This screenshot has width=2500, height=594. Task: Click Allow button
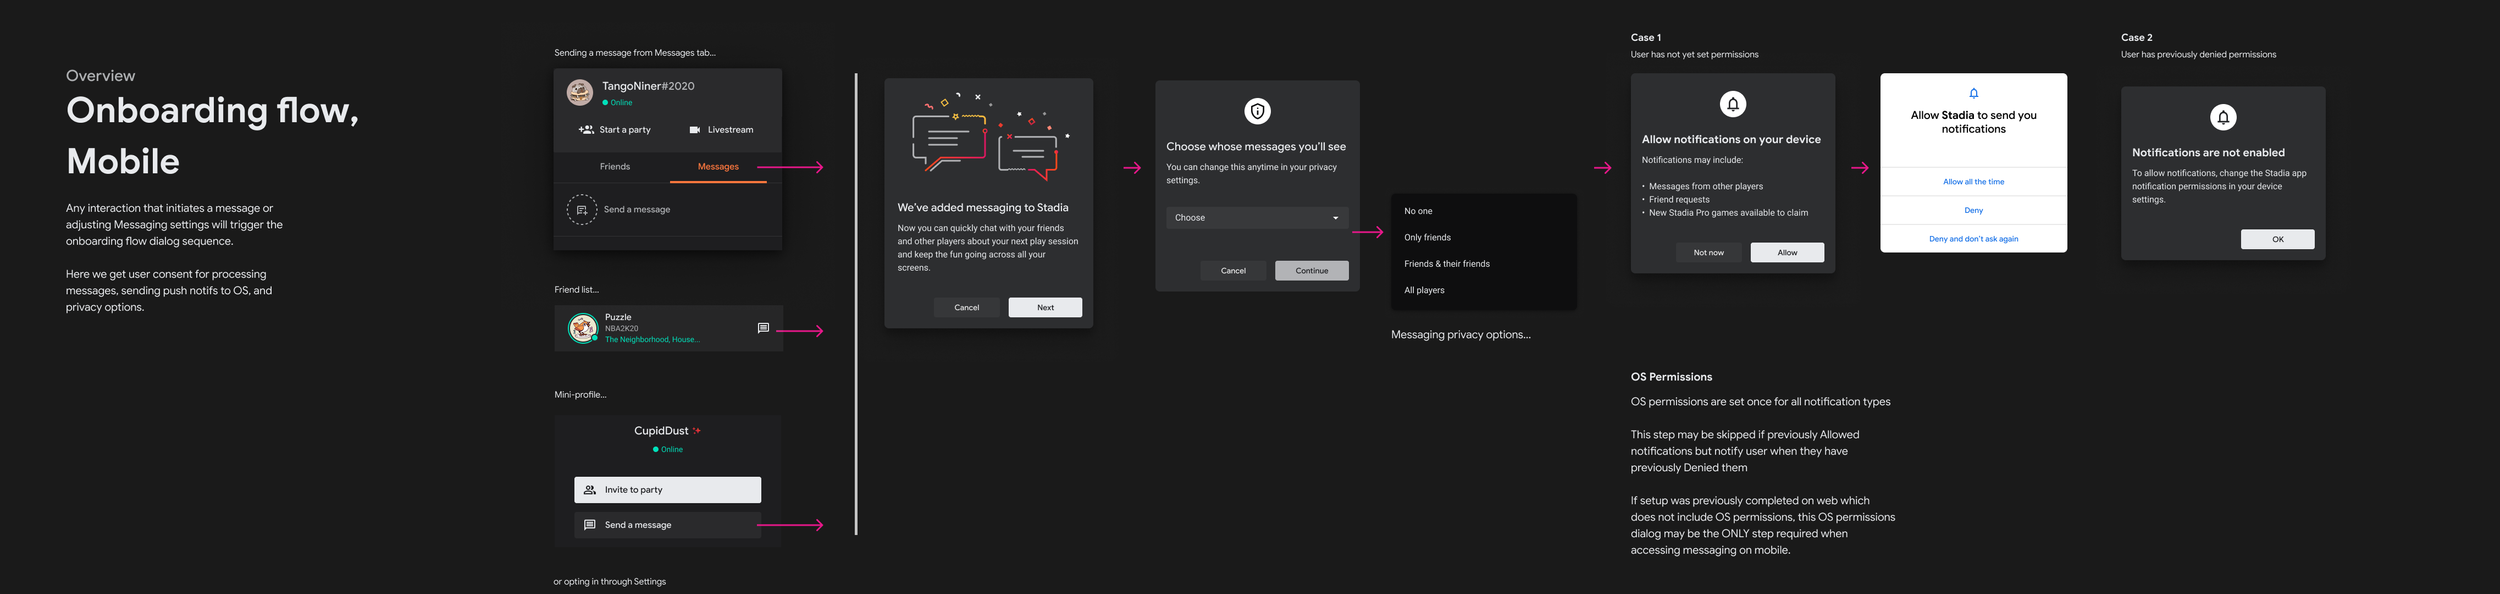click(x=1787, y=253)
